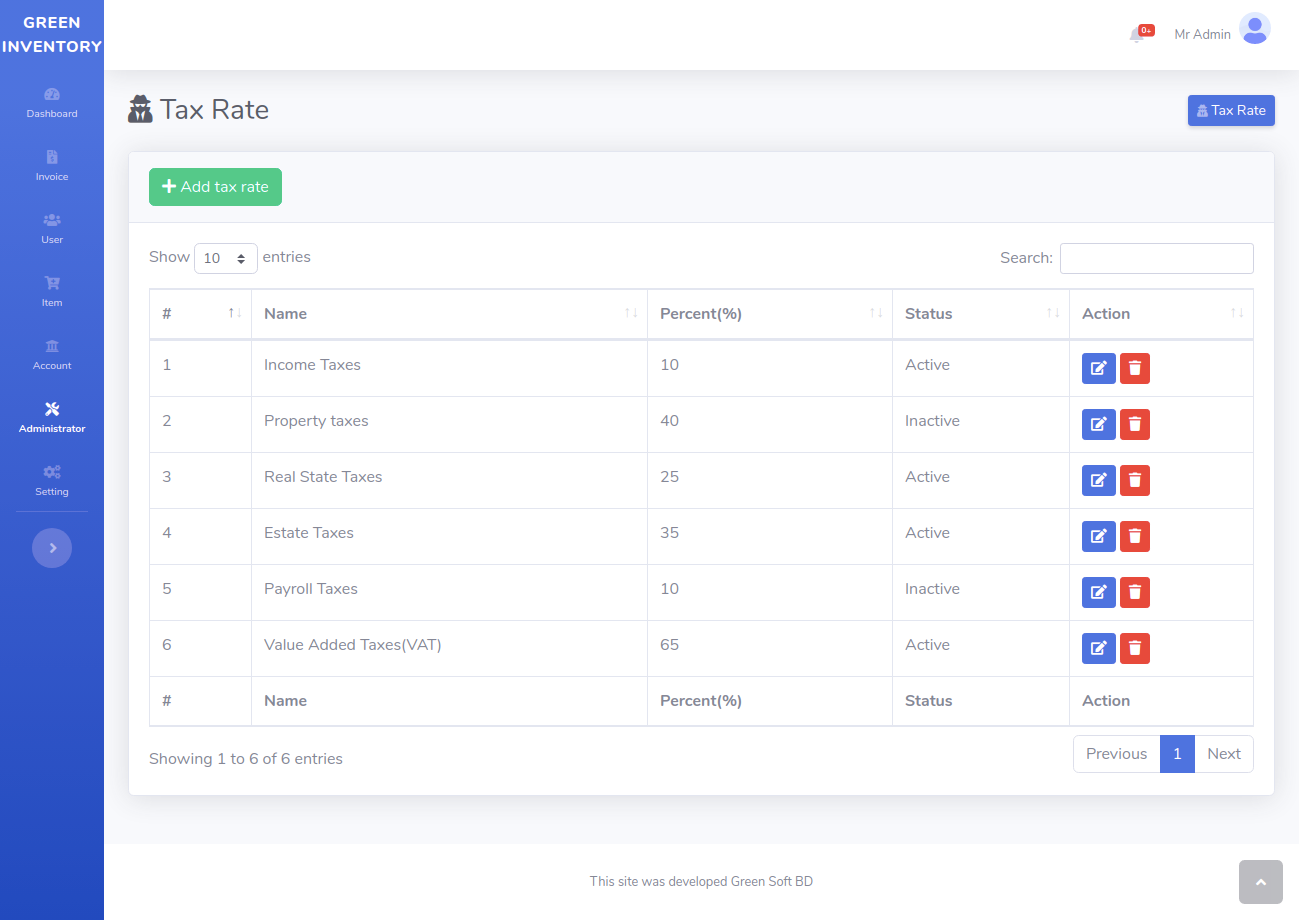Open the Mr Admin user avatar
This screenshot has height=920, width=1299.
point(1254,29)
